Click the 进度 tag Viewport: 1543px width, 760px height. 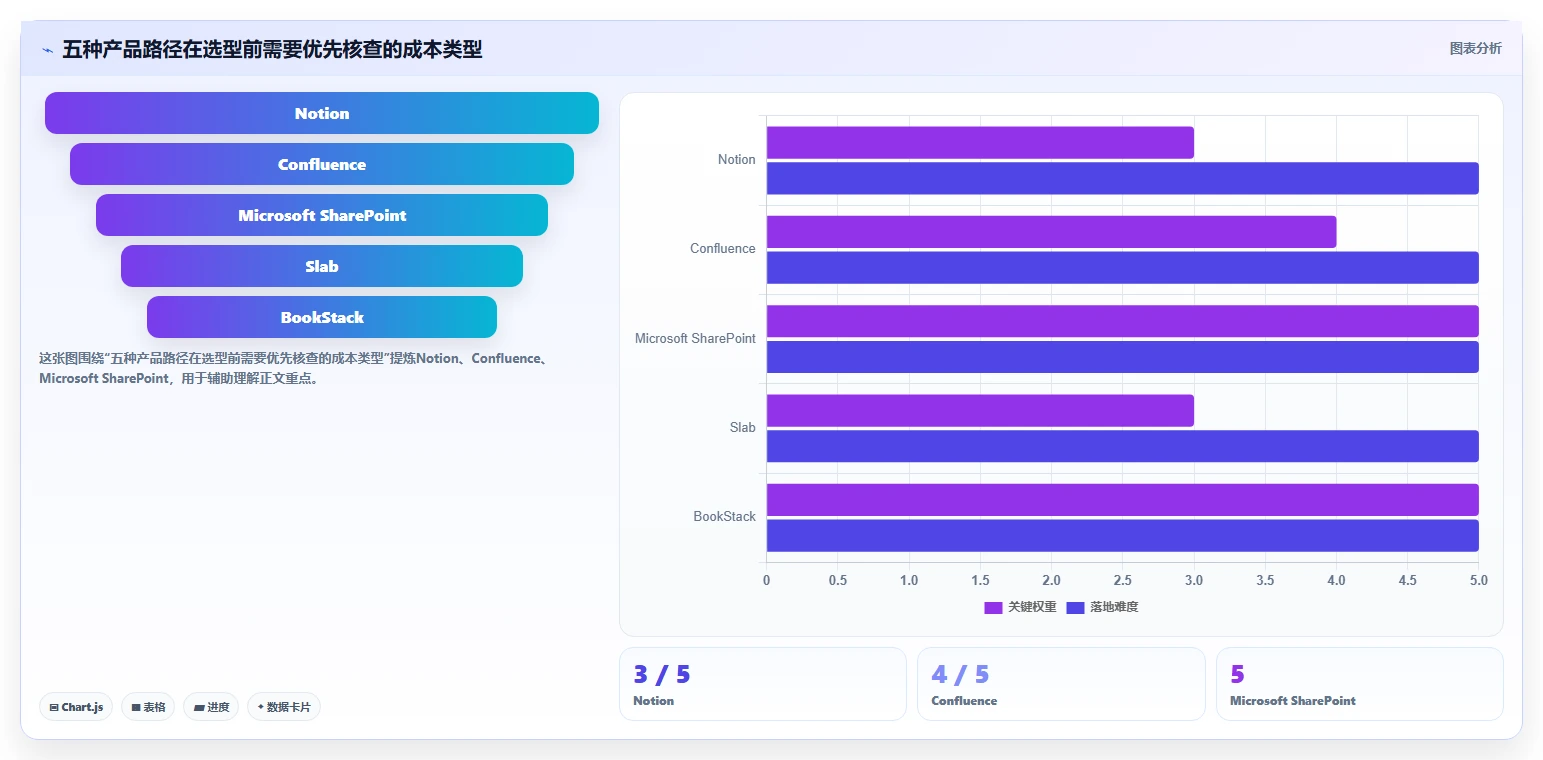(211, 707)
